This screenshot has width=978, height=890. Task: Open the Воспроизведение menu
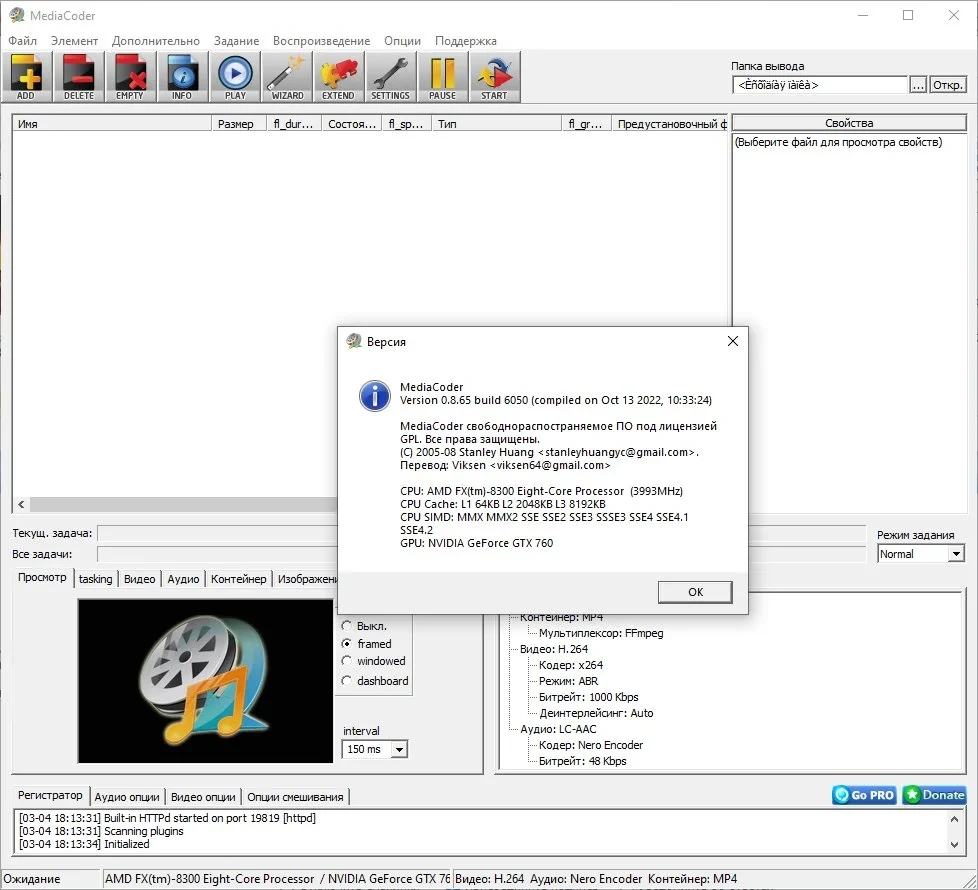[321, 41]
